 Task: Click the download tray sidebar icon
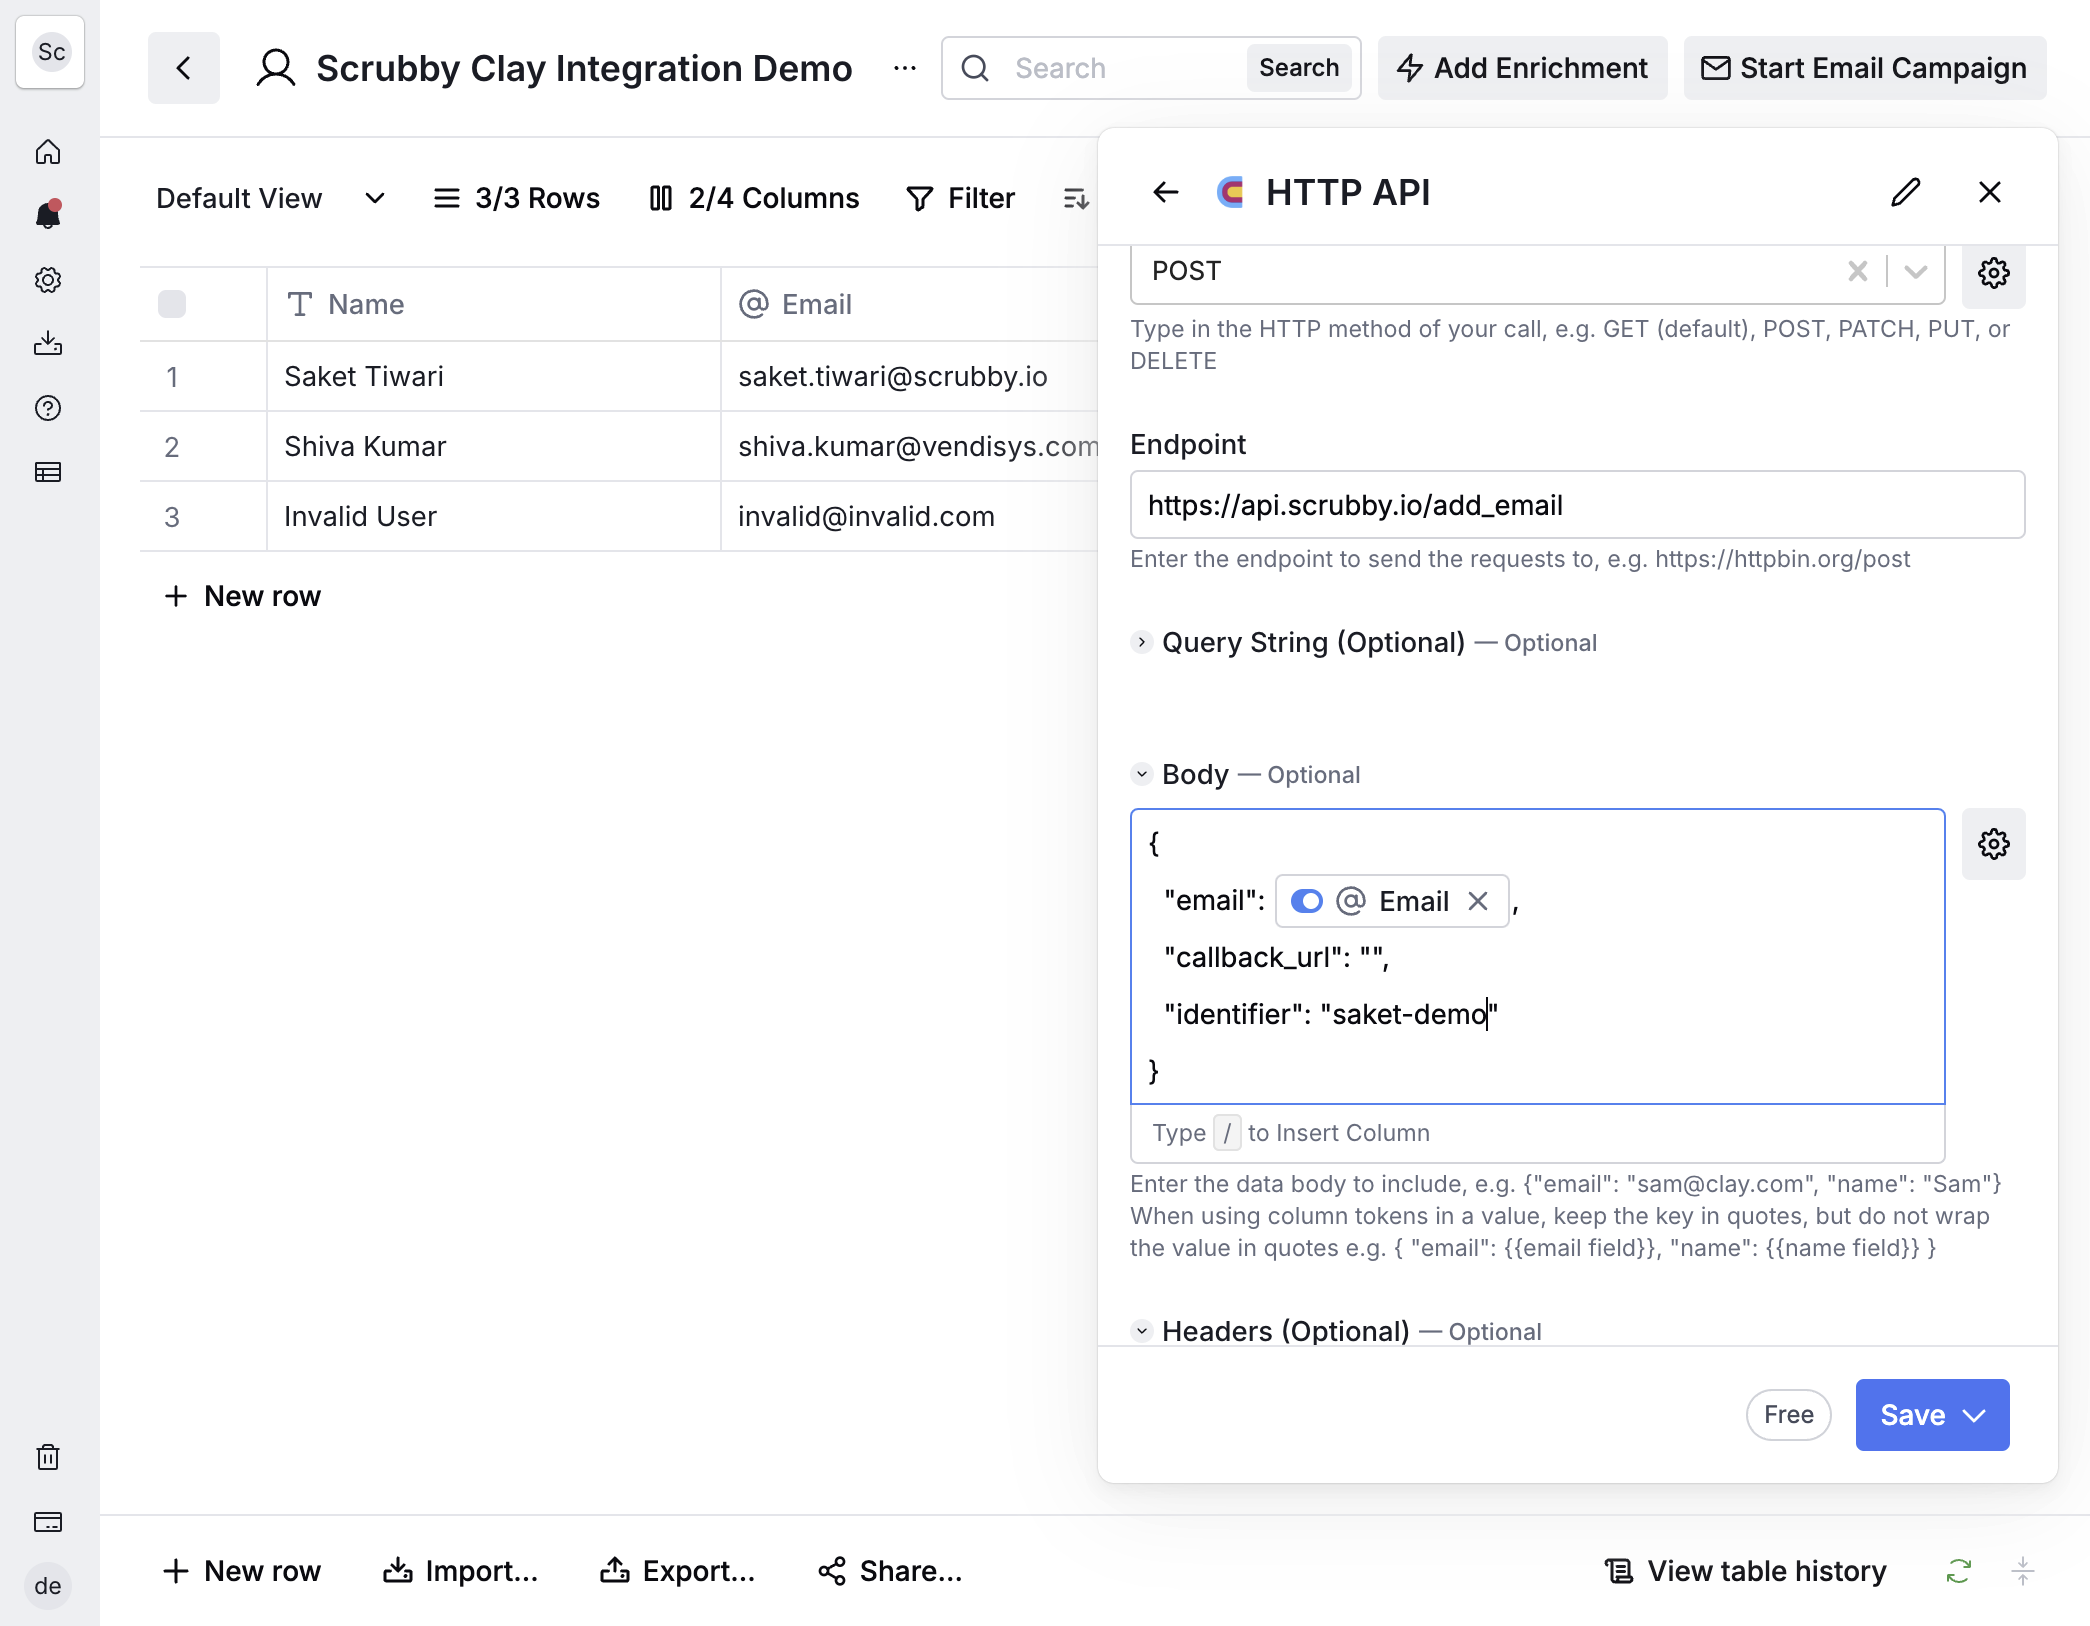point(48,344)
